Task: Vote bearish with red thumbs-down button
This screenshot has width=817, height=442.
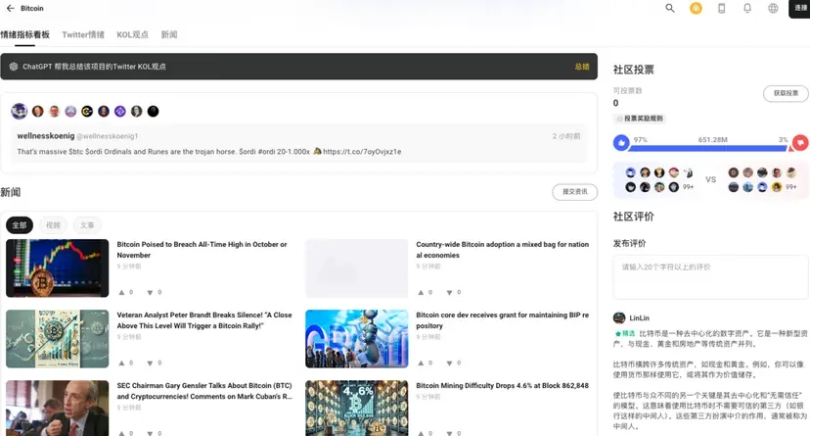Action: pyautogui.click(x=800, y=142)
